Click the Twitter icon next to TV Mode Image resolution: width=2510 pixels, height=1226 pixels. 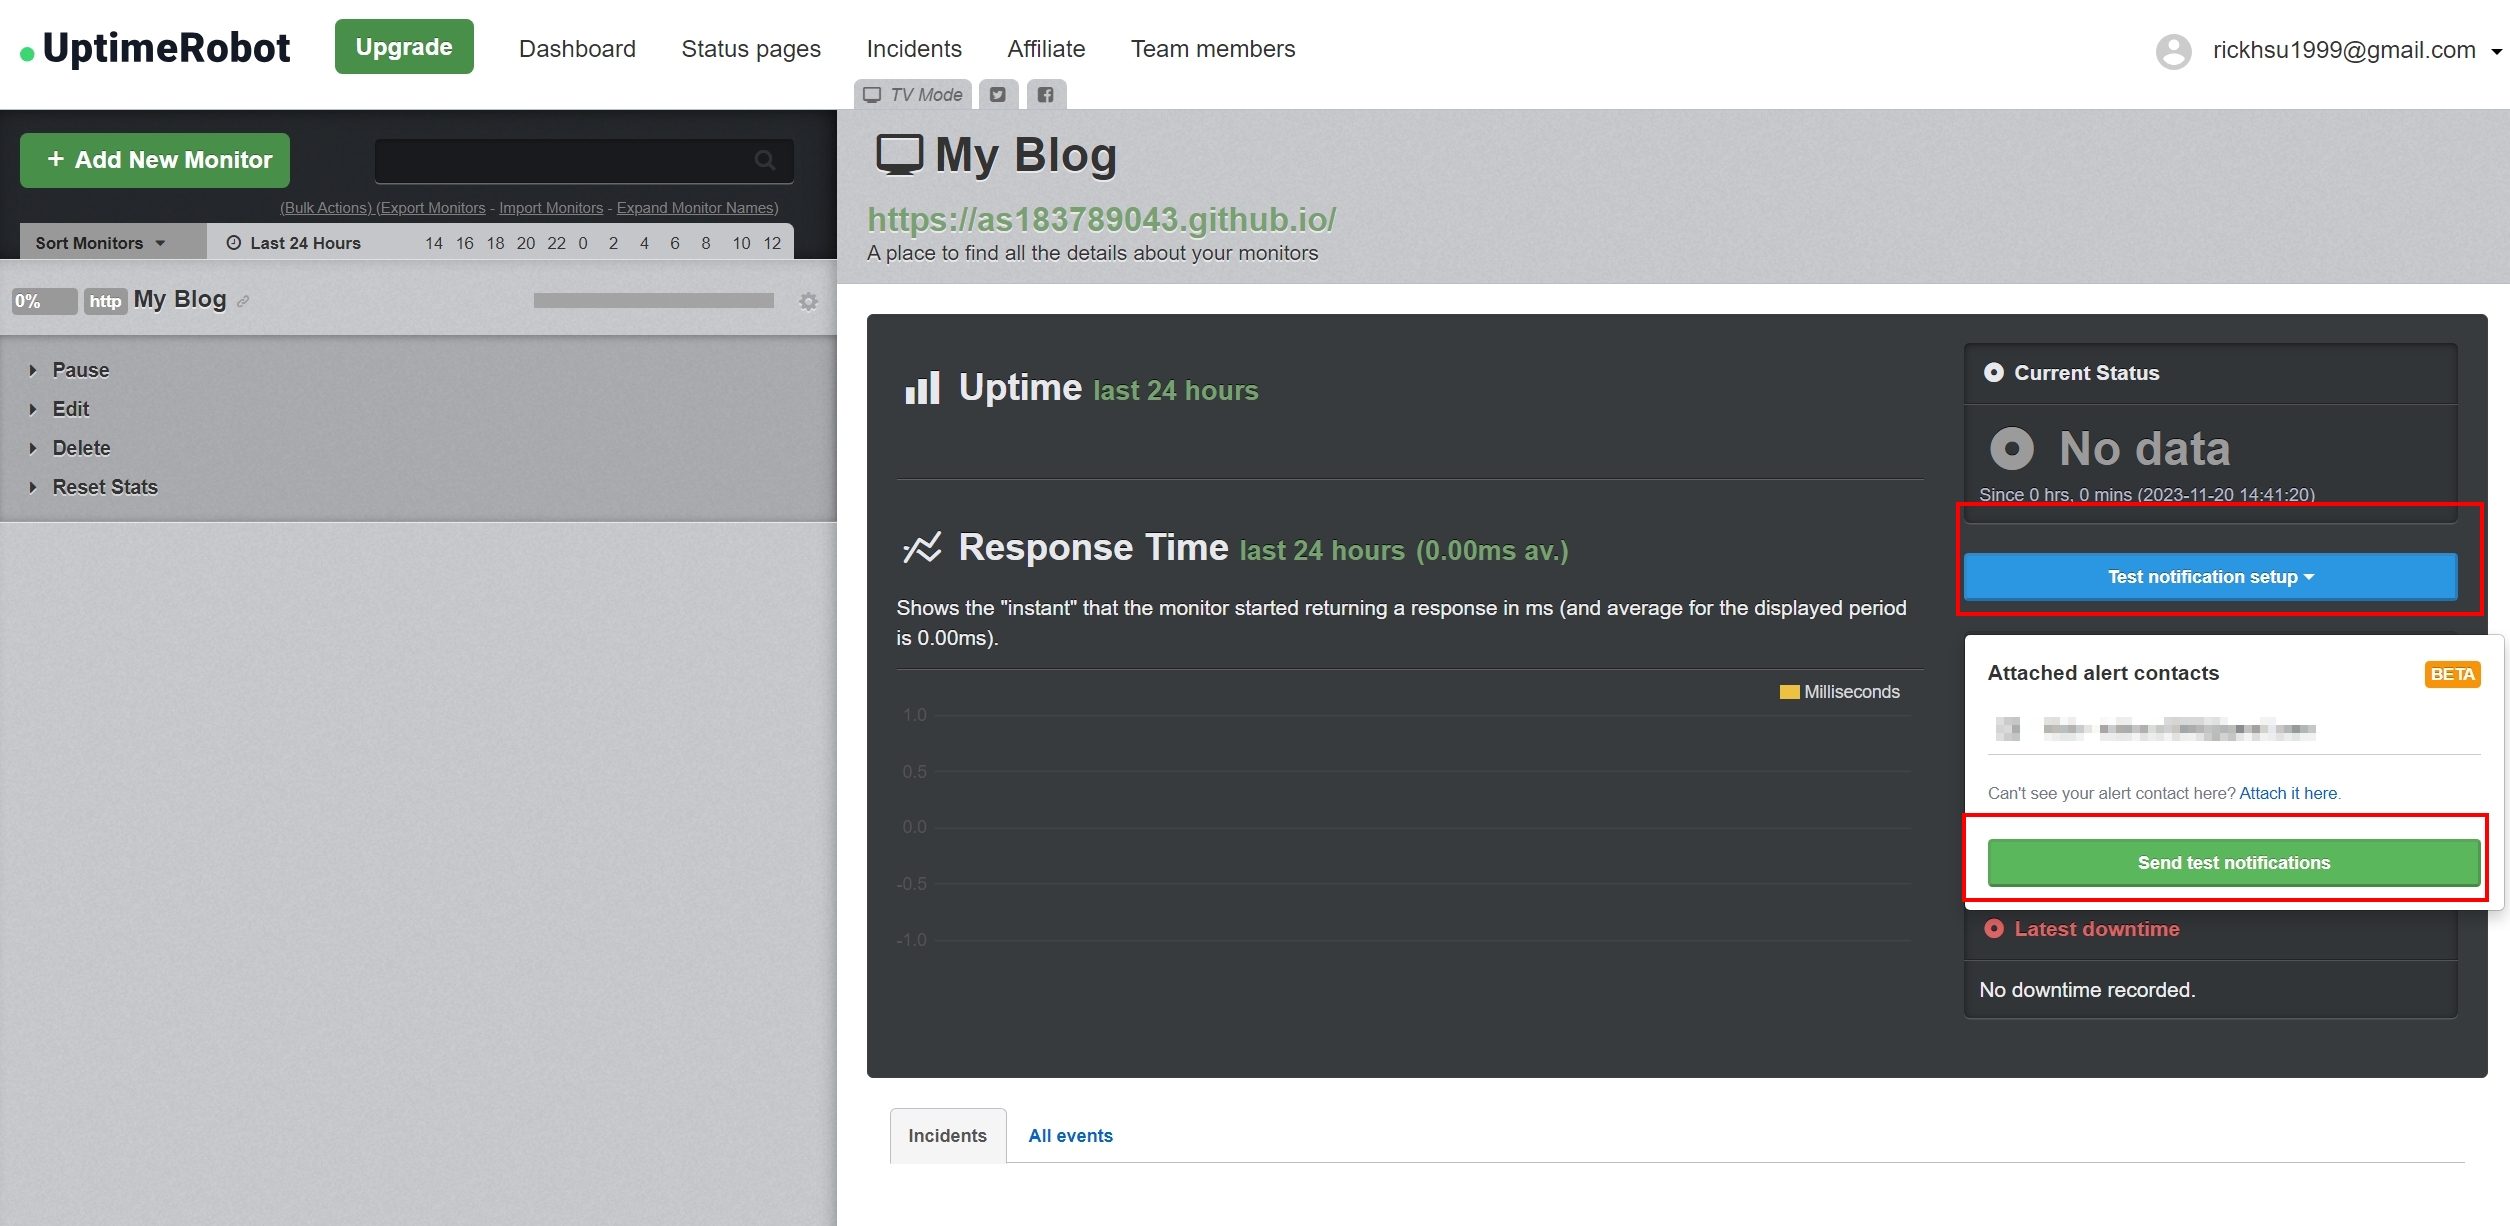point(997,95)
